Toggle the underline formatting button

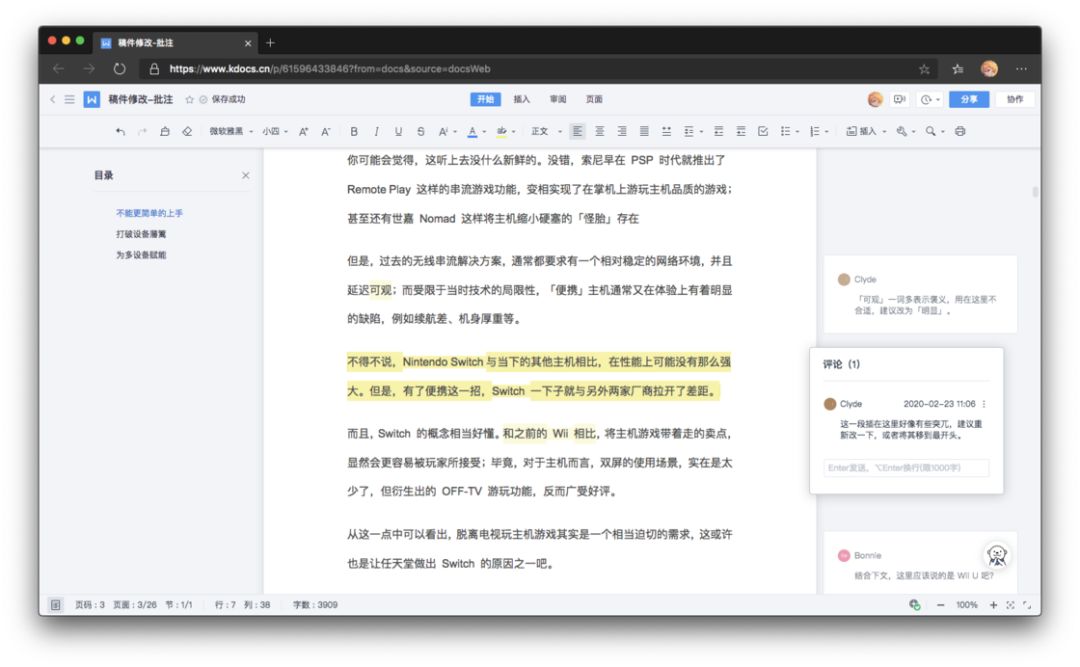click(398, 131)
